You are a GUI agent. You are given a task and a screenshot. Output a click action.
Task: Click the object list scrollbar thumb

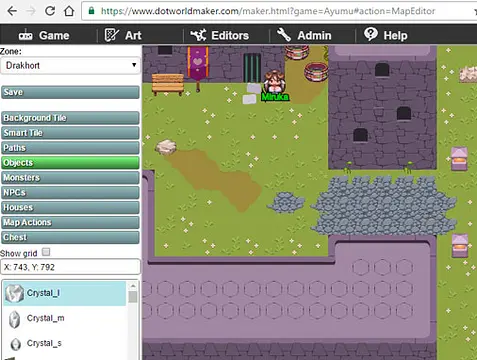[133, 297]
